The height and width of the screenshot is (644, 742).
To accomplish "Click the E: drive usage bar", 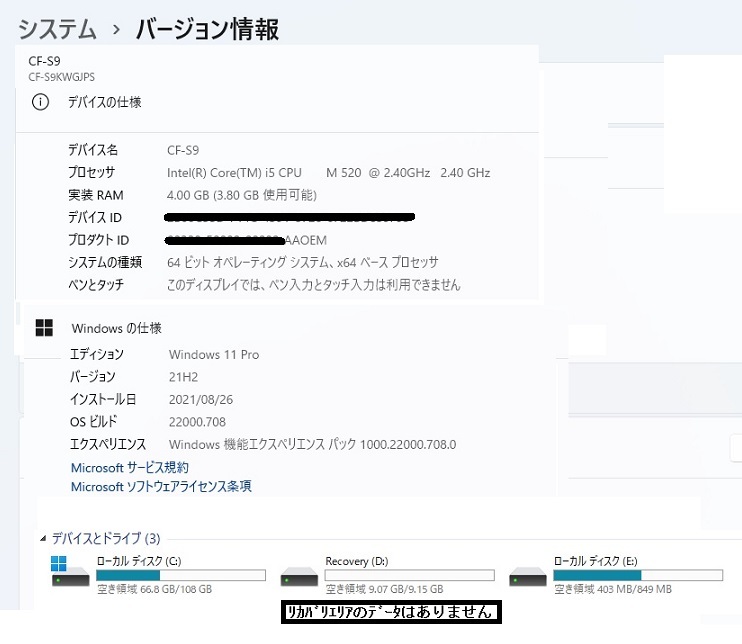I will tap(638, 575).
